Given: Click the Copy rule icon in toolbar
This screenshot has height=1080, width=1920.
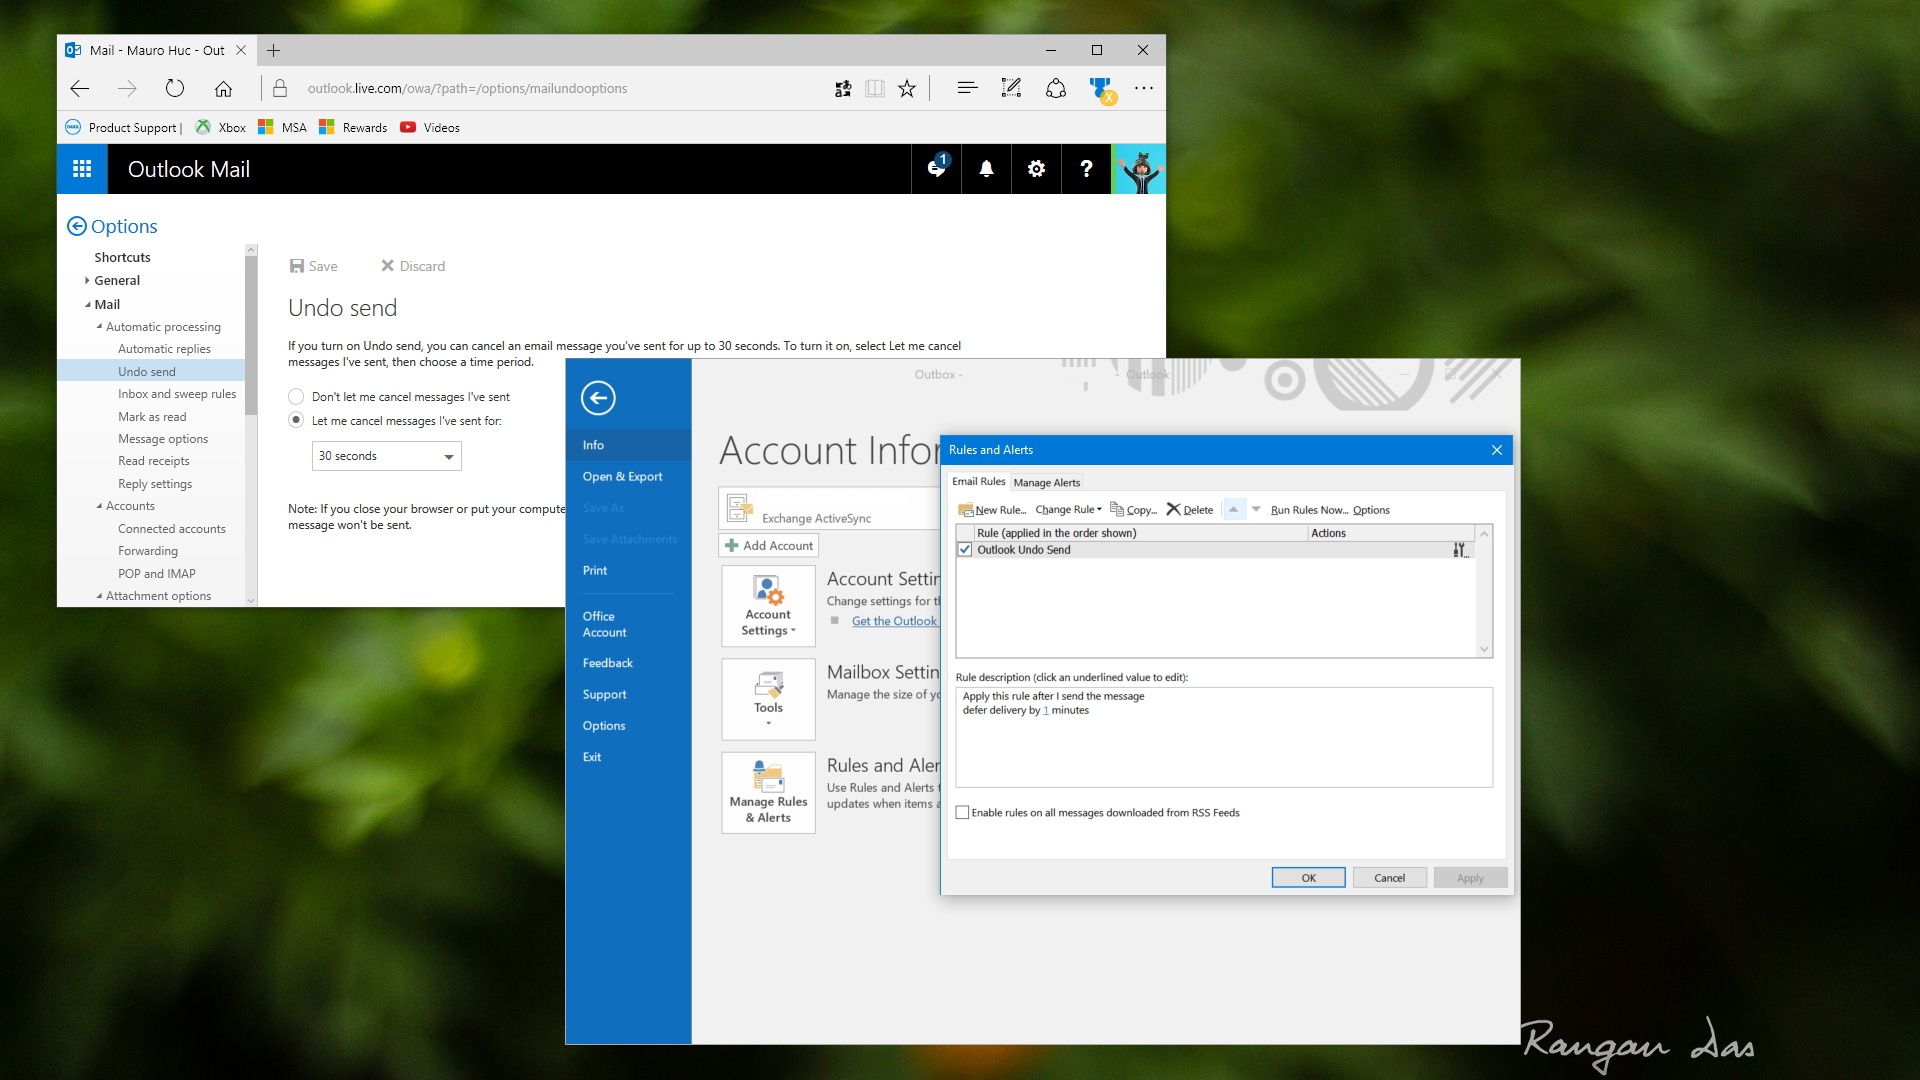Looking at the screenshot, I should 1134,509.
